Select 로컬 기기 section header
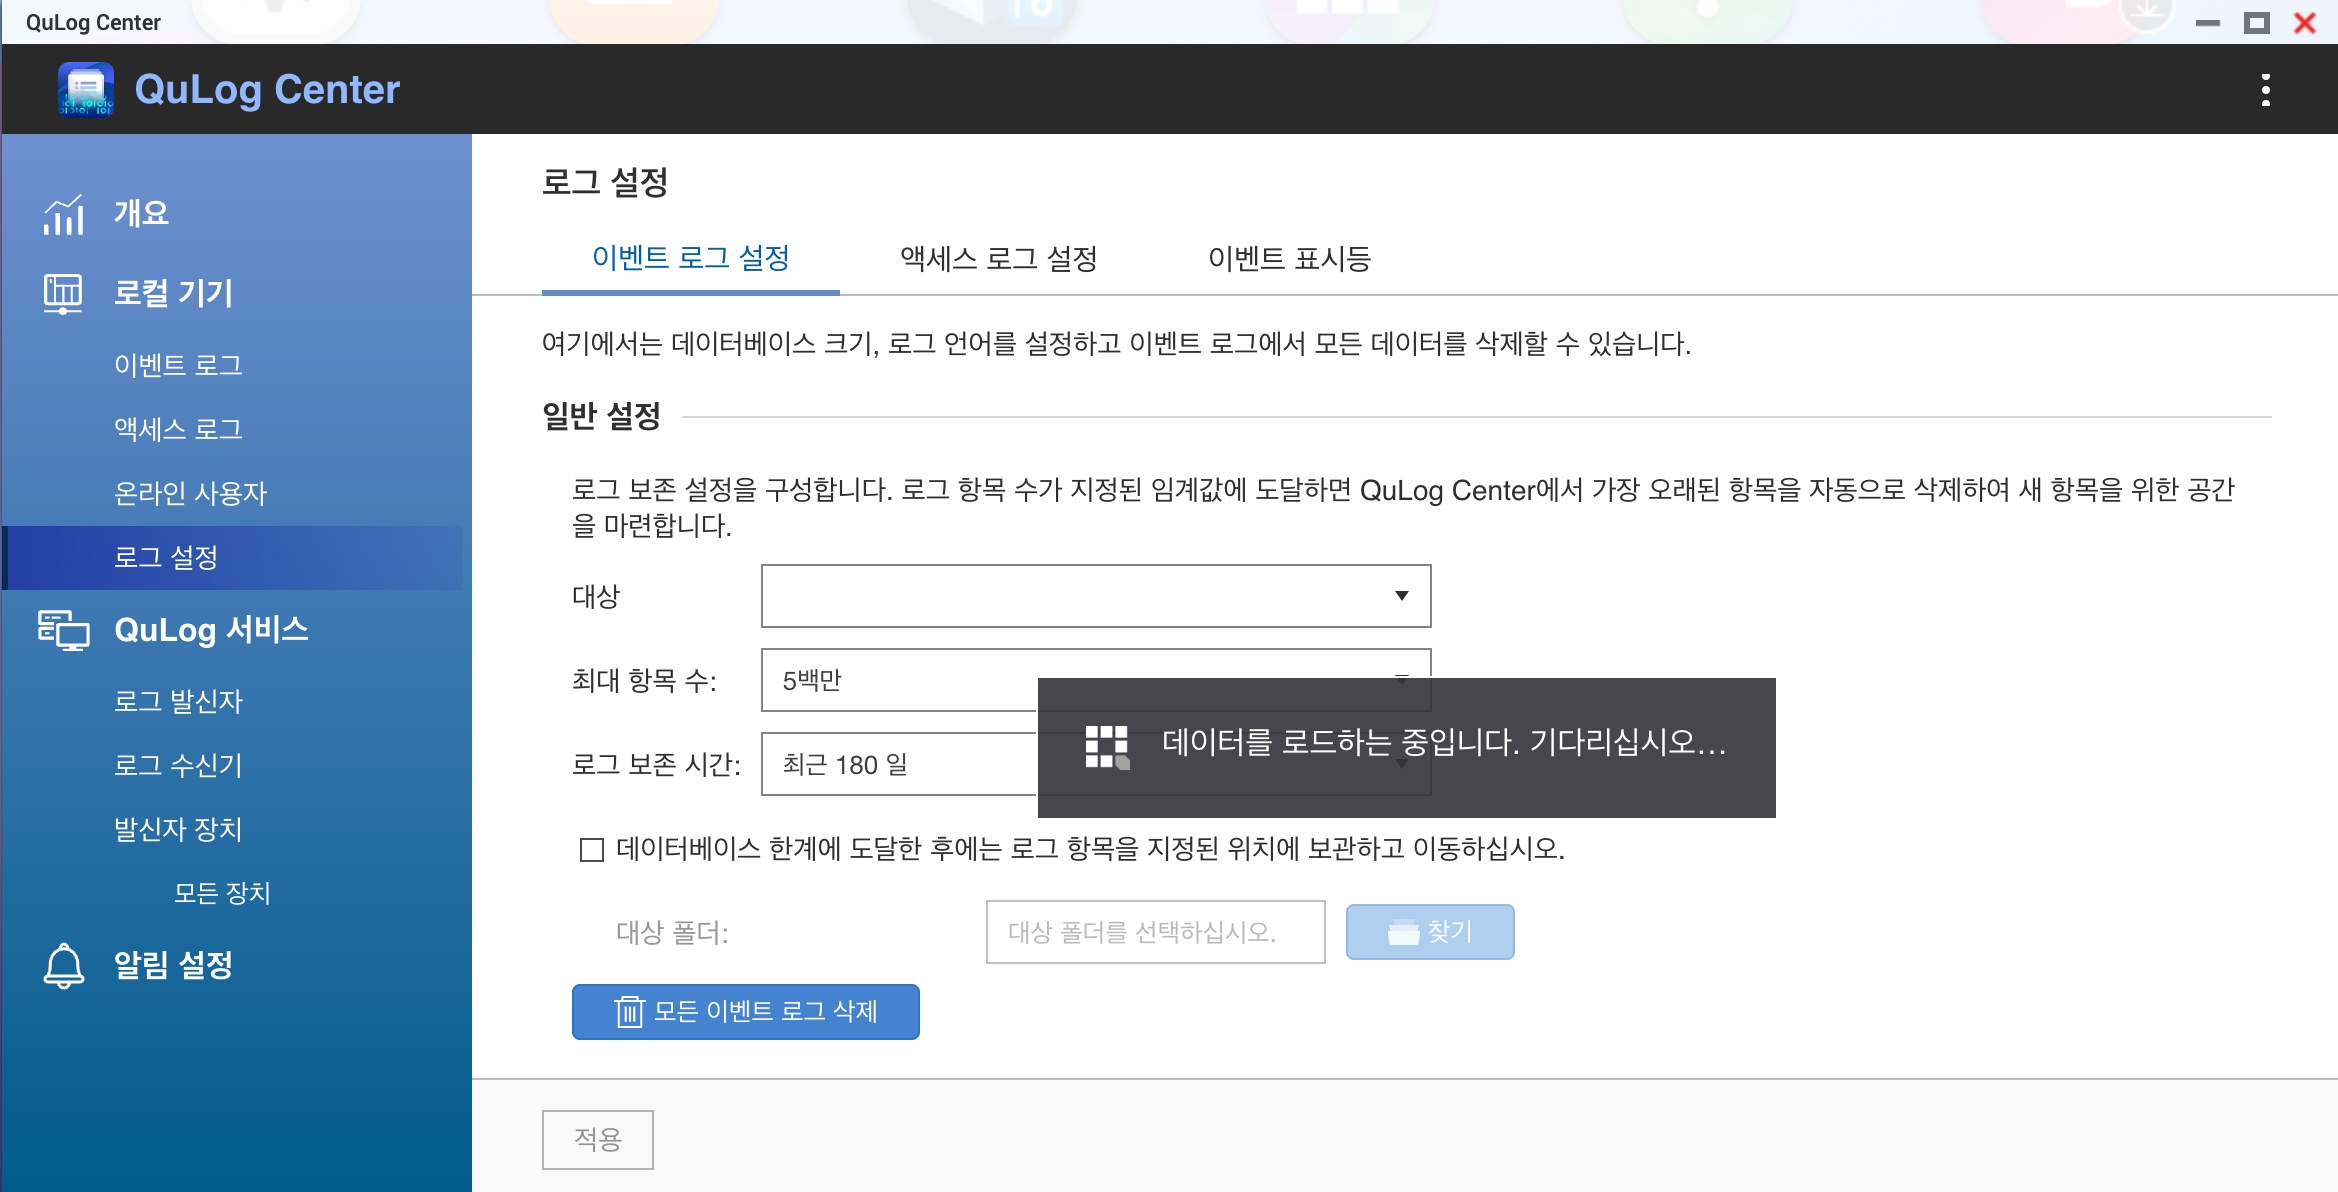2338x1192 pixels. [x=173, y=293]
